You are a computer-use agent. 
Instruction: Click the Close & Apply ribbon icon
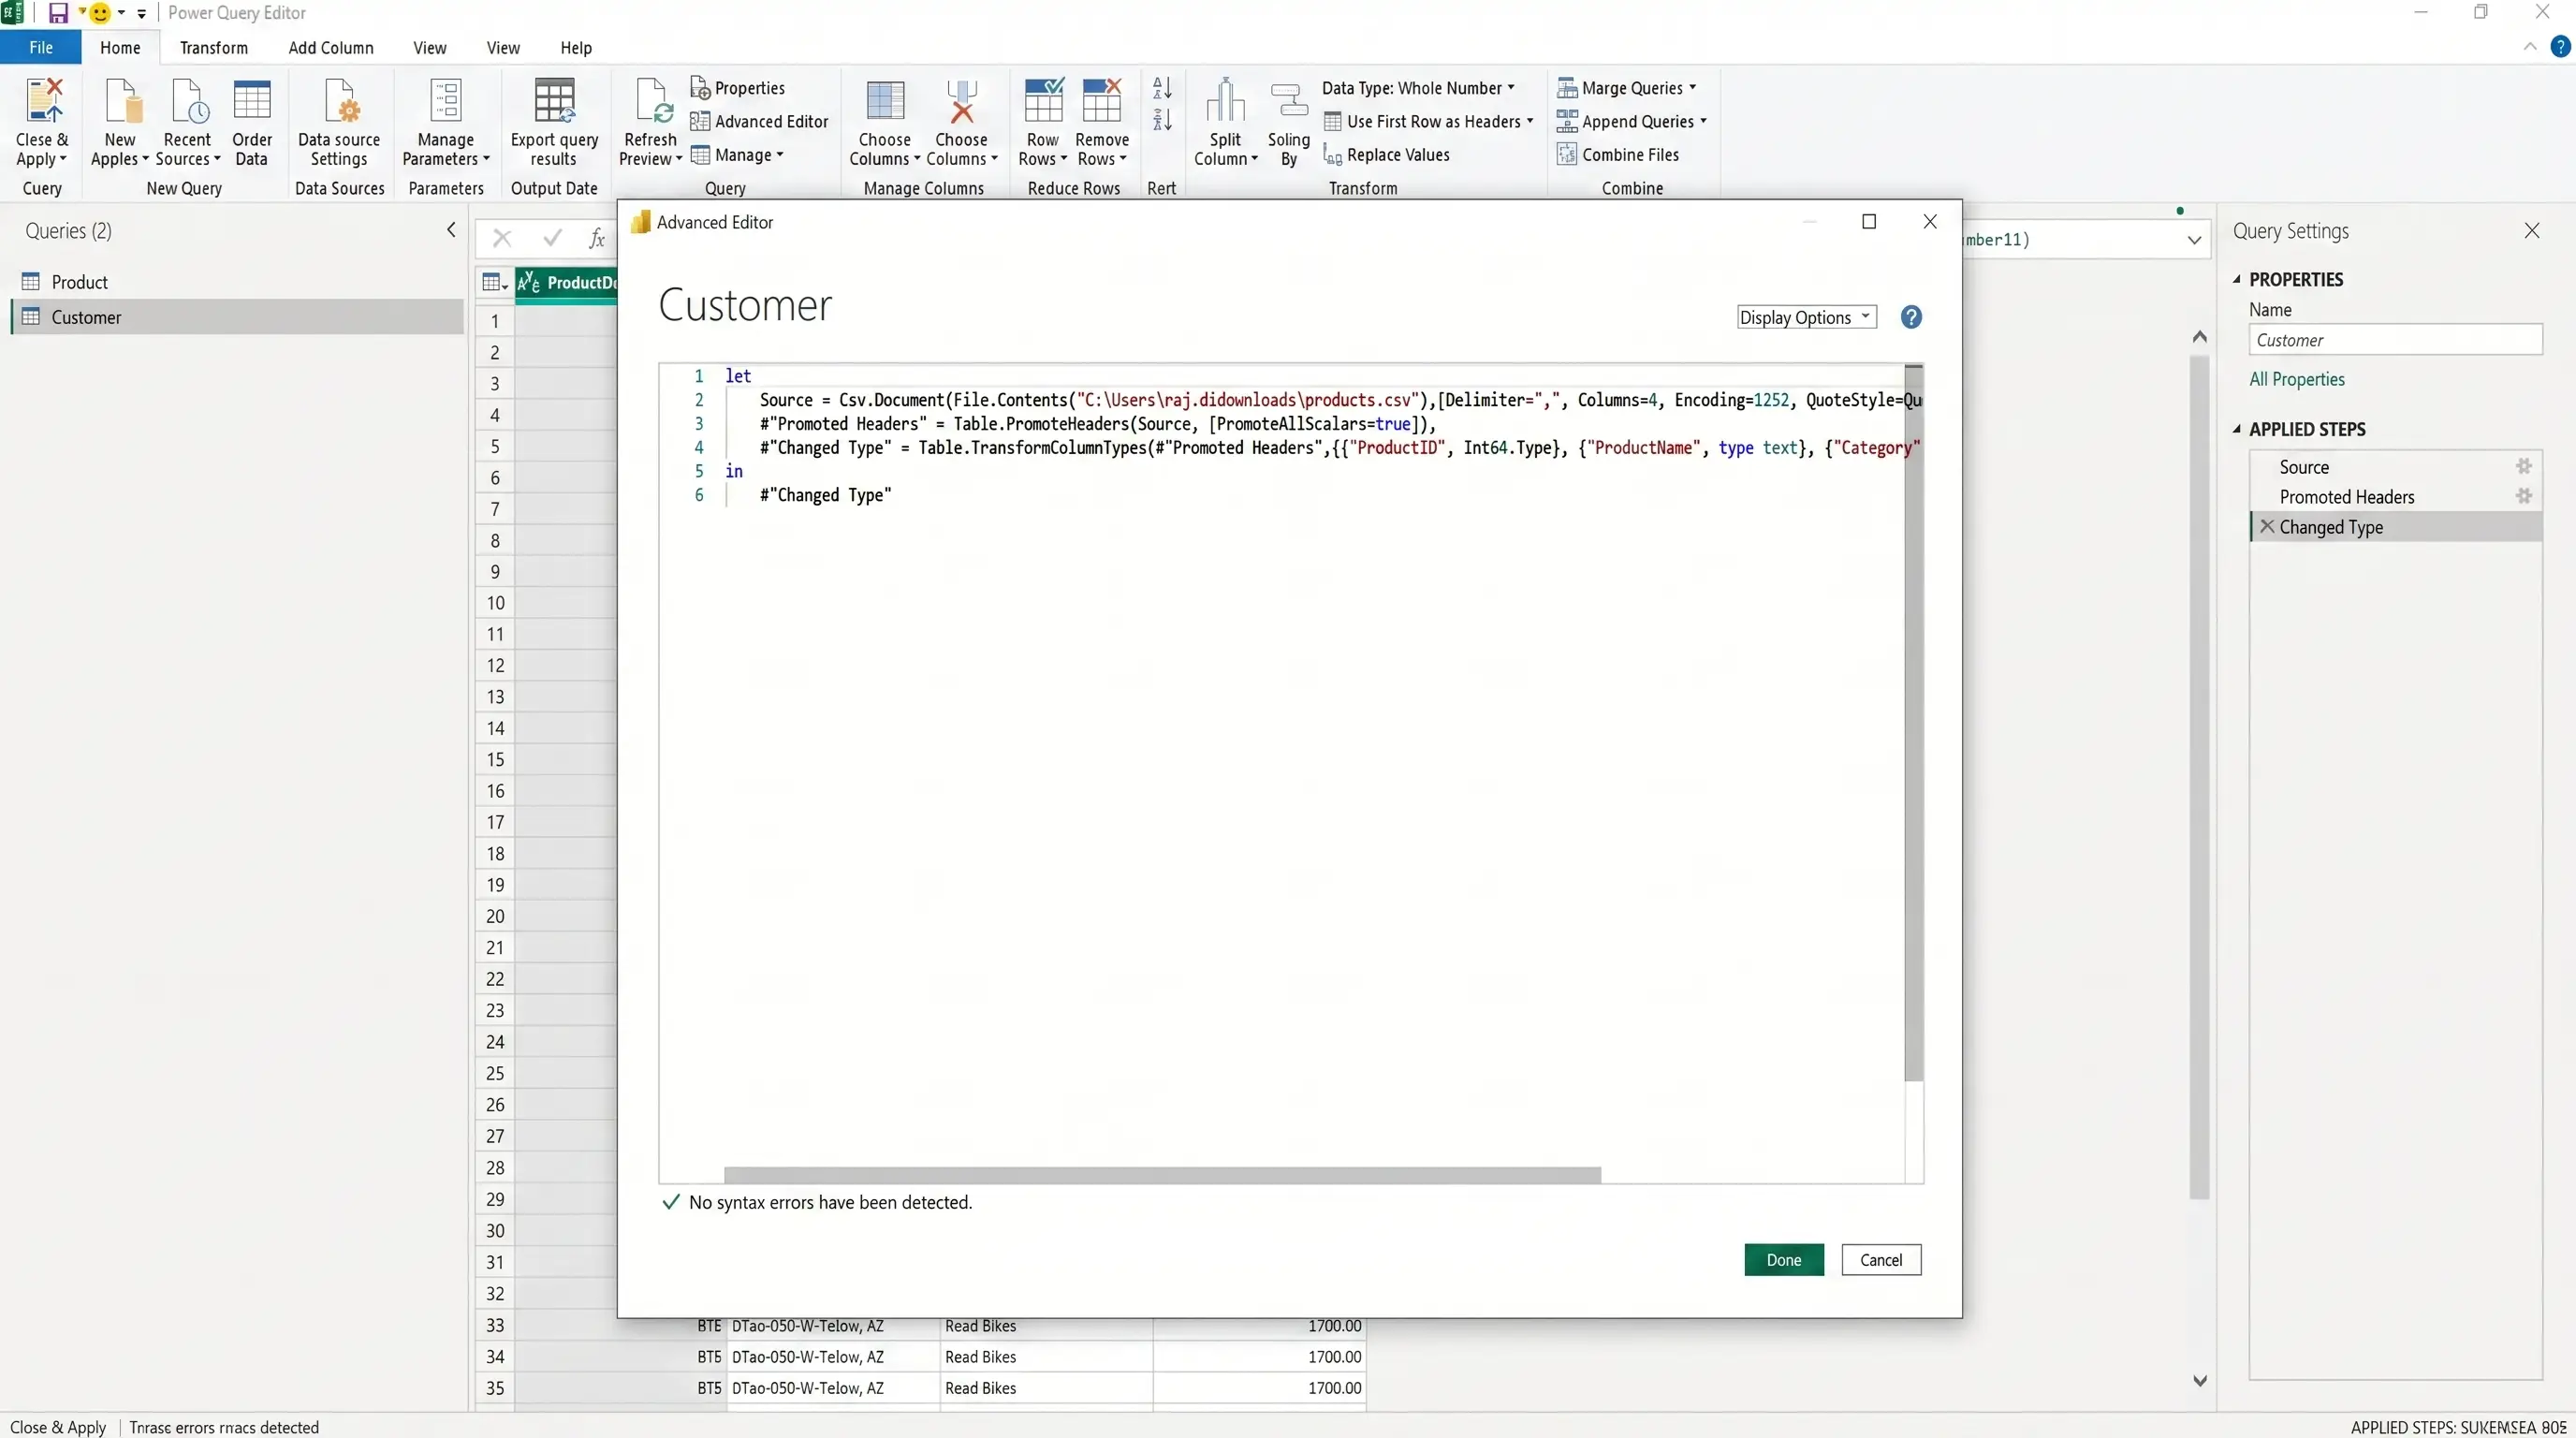42,100
